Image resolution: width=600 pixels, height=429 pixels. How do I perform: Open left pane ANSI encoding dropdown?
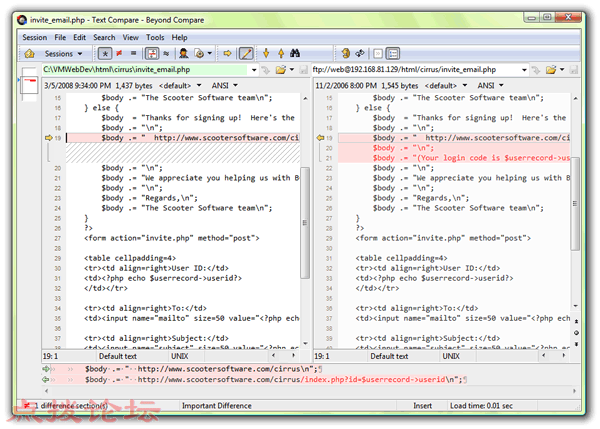click(225, 85)
